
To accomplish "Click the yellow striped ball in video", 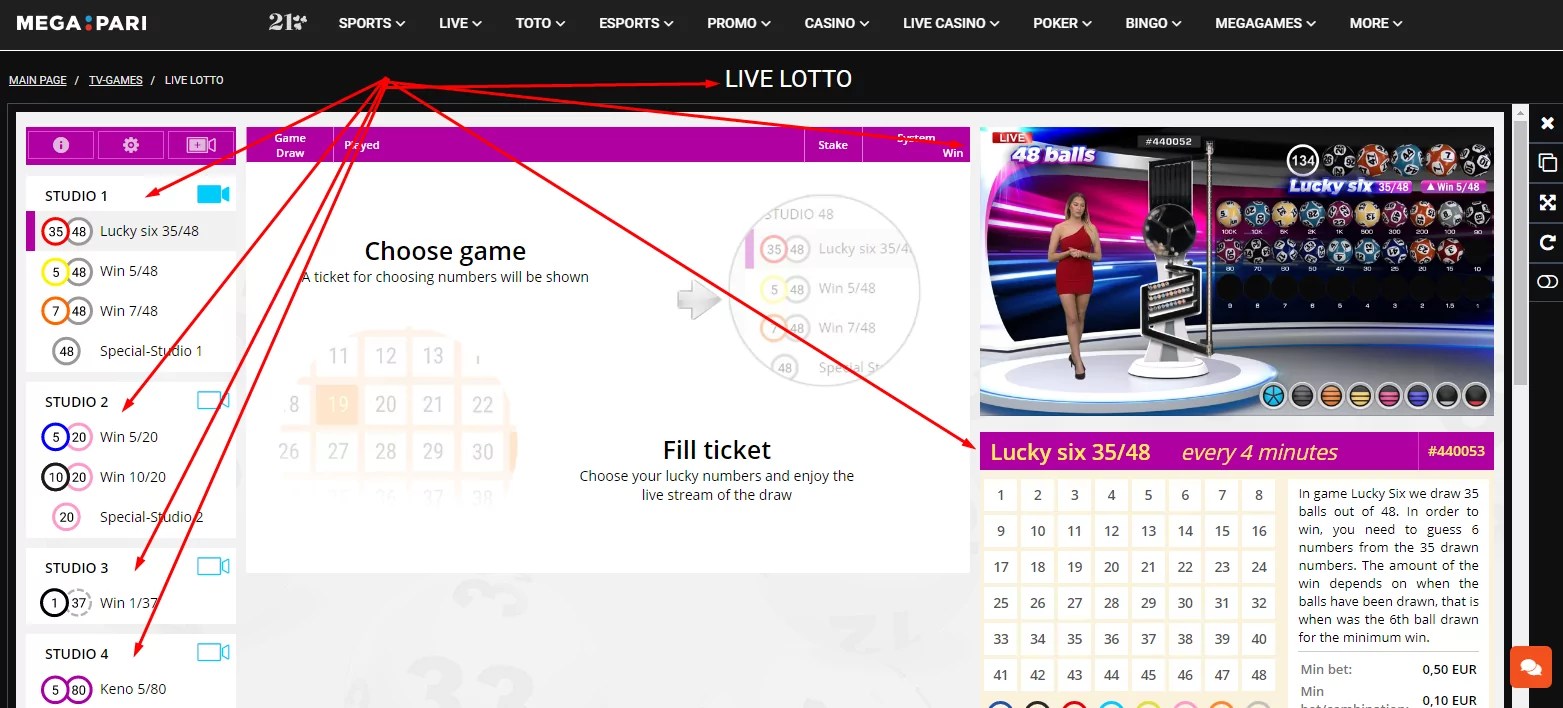I will tap(1360, 396).
